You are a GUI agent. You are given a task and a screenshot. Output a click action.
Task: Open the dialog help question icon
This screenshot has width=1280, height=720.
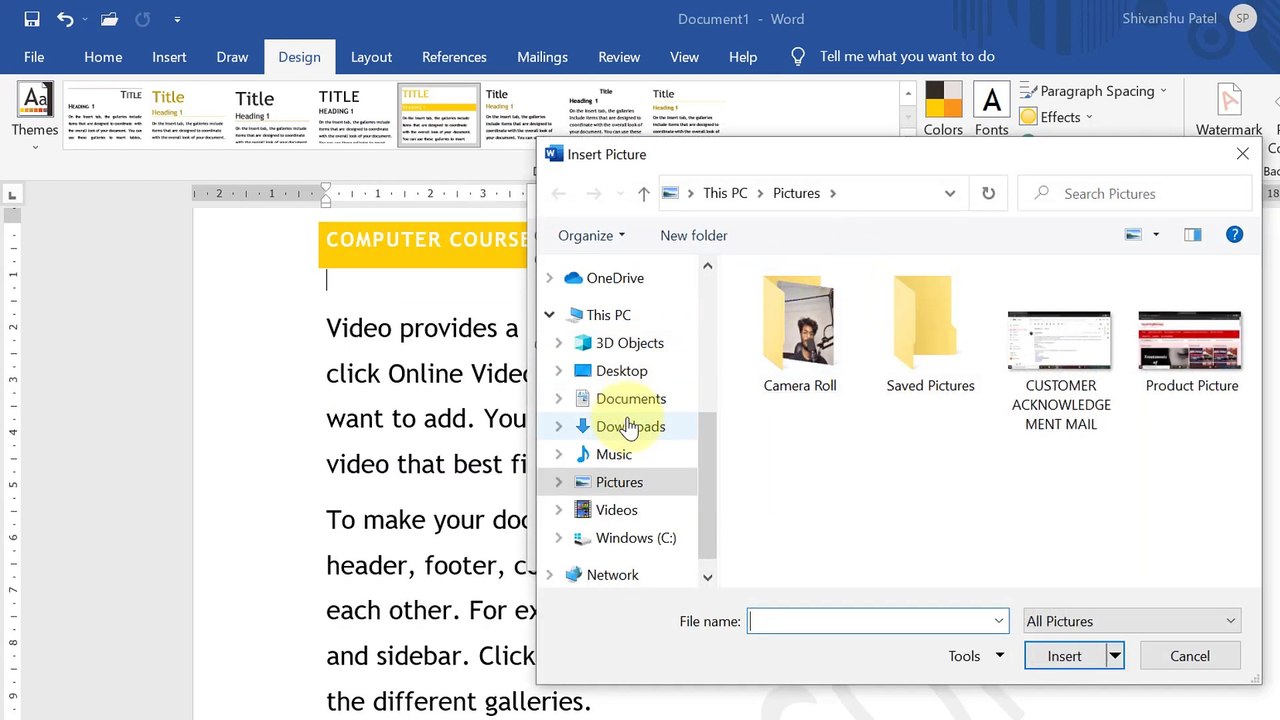tap(1234, 235)
